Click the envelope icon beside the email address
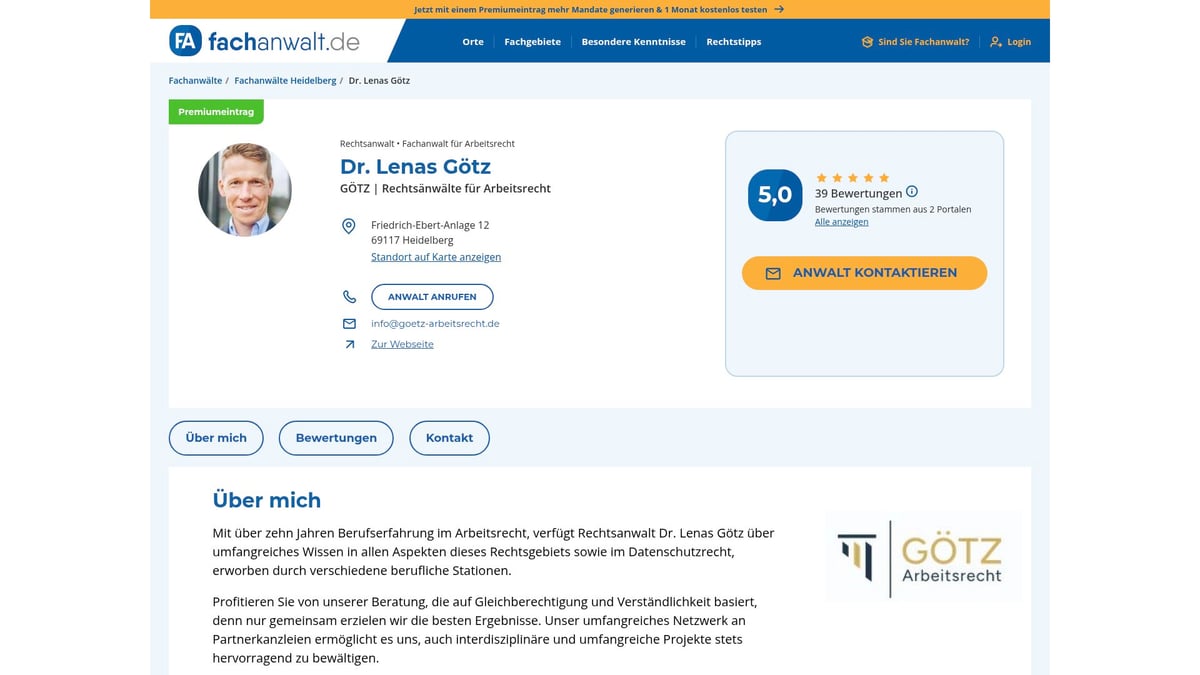 point(349,323)
